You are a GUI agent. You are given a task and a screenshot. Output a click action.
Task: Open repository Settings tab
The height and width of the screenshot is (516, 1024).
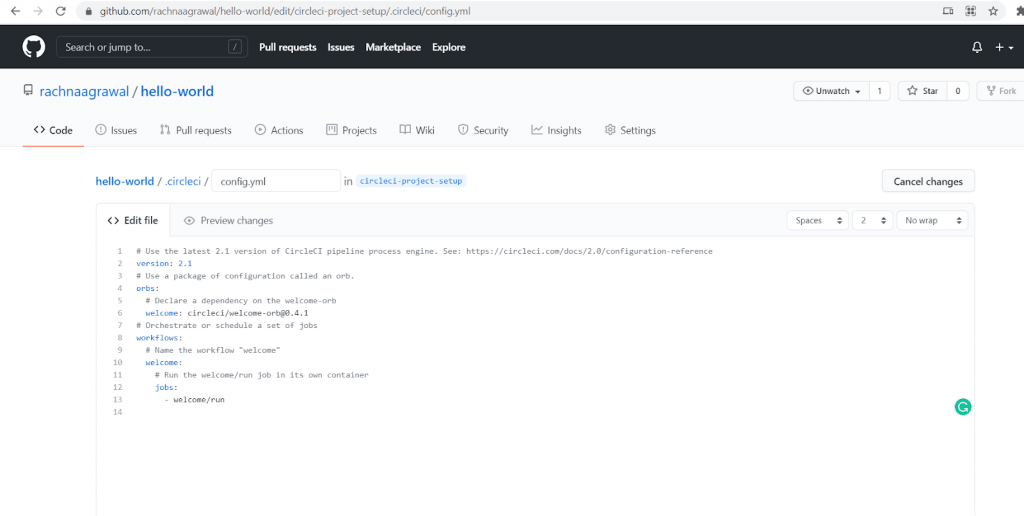630,130
